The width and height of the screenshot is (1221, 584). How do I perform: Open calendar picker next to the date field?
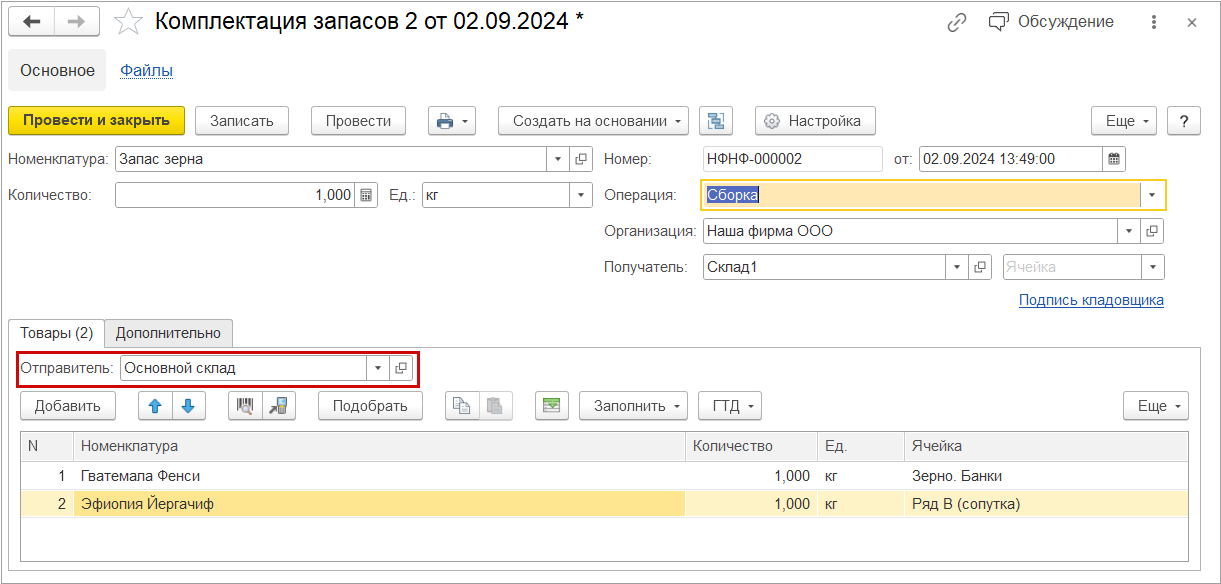pos(1114,158)
